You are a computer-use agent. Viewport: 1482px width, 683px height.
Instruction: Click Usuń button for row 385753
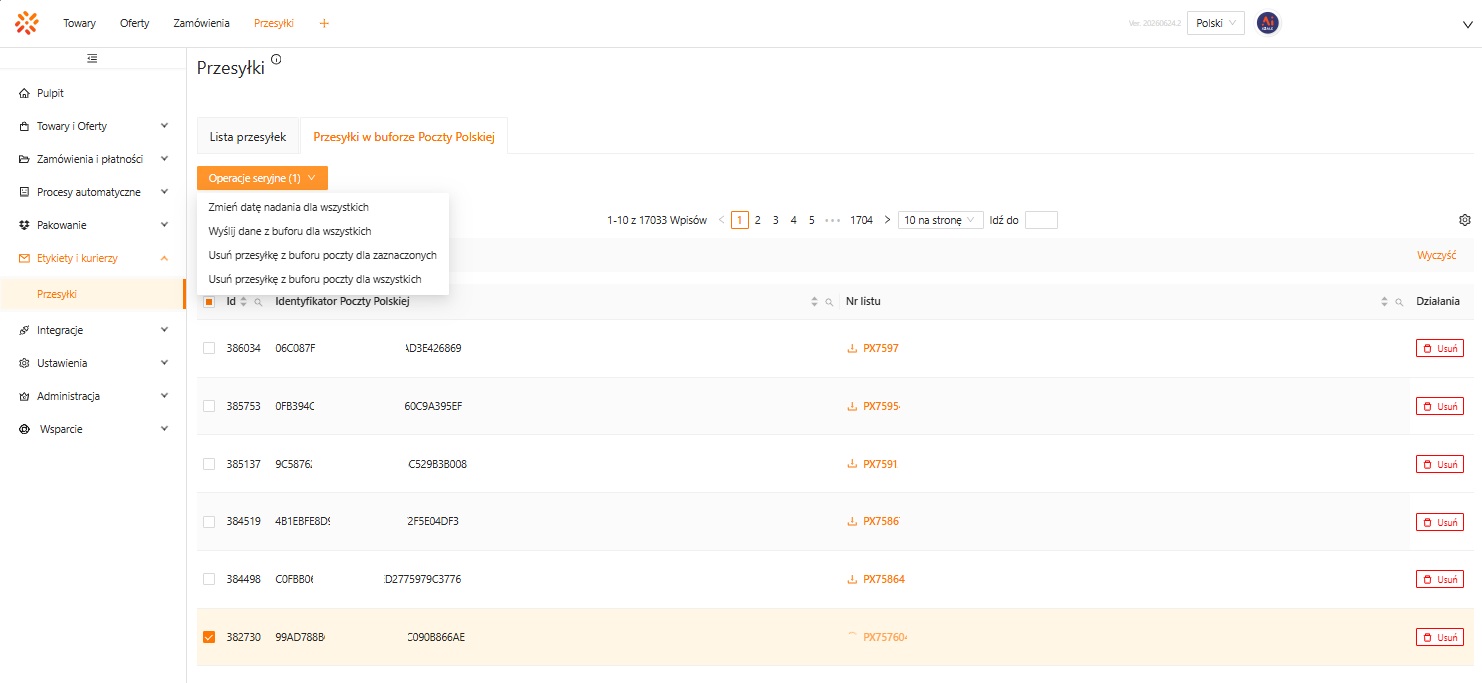click(x=1440, y=407)
